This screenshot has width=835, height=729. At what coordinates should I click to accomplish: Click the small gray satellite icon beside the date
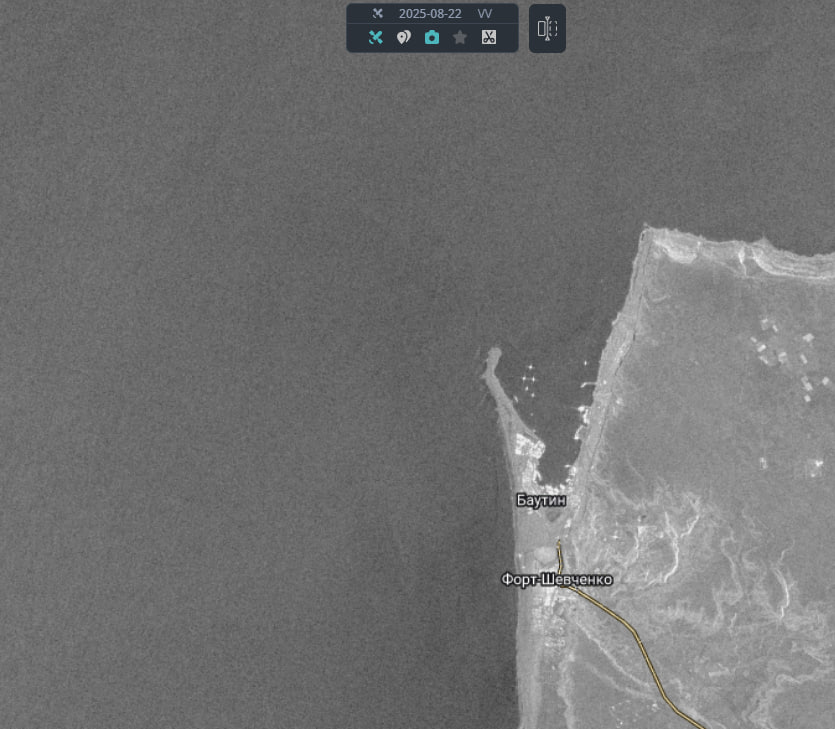point(378,13)
